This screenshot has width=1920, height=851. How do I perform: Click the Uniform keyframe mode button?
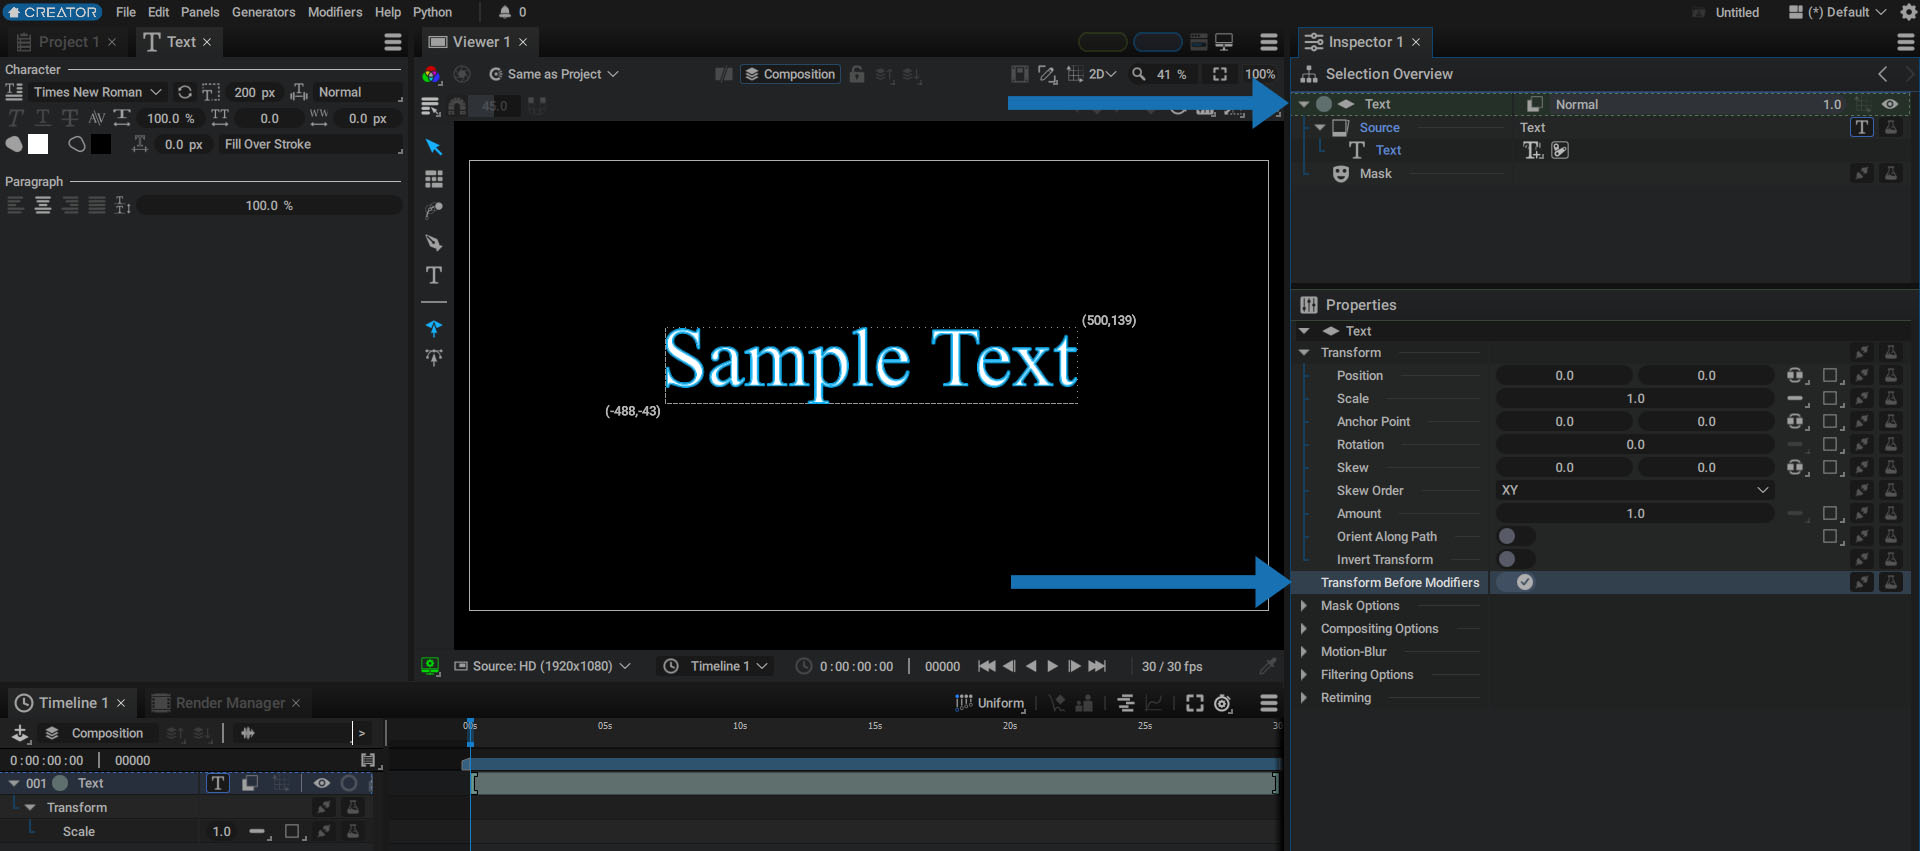click(990, 703)
